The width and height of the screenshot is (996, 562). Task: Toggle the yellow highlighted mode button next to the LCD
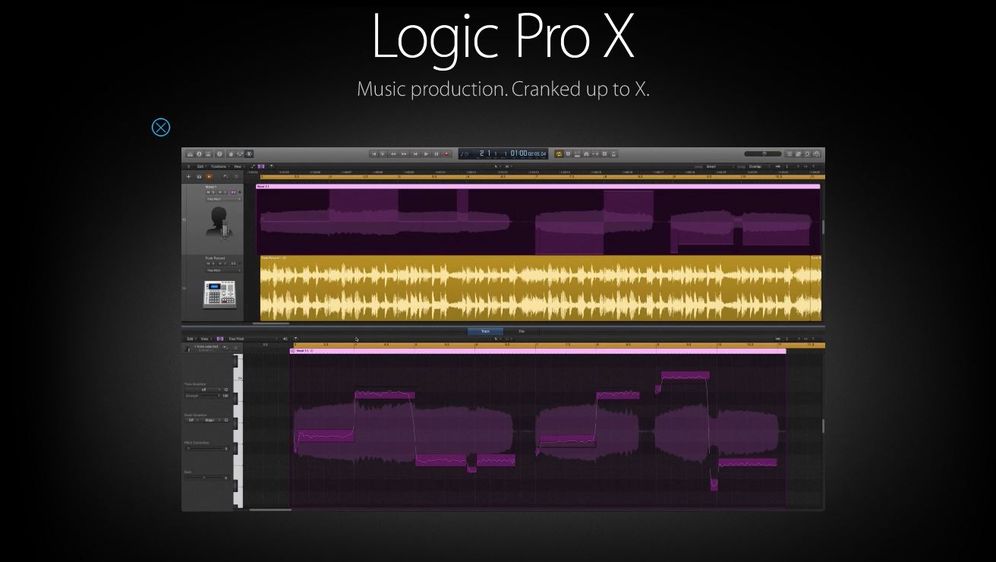(x=558, y=154)
